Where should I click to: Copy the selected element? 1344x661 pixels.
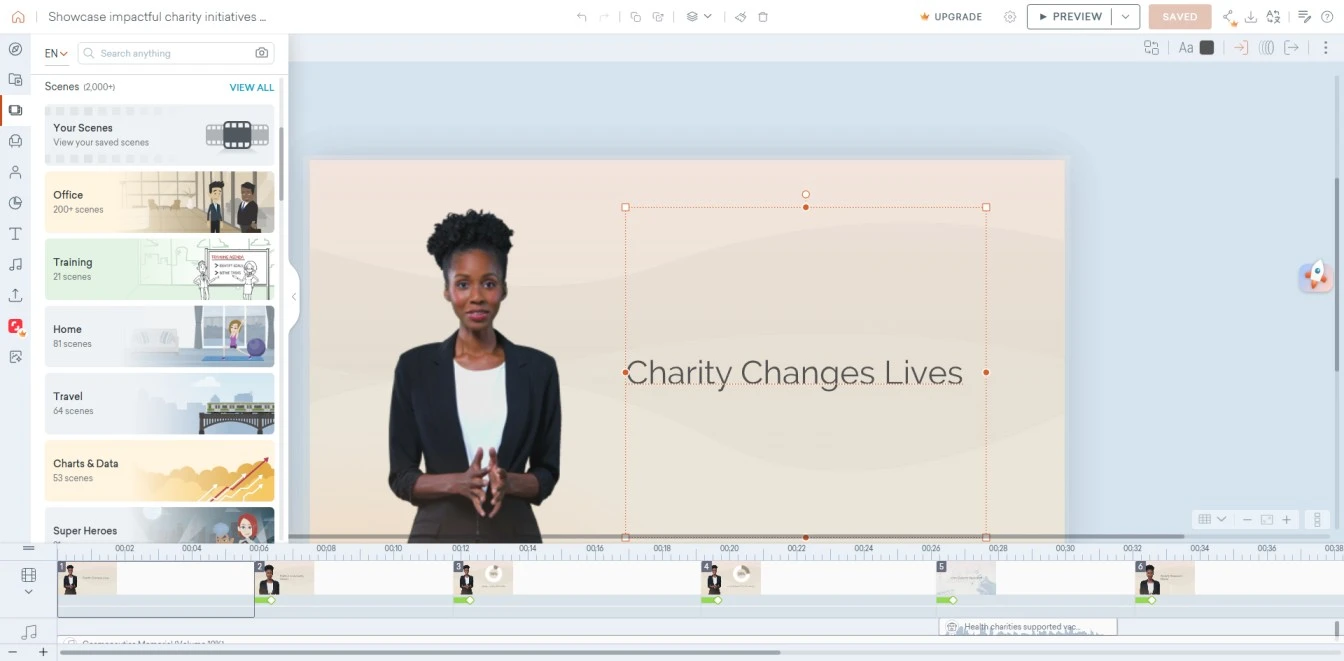tap(635, 17)
